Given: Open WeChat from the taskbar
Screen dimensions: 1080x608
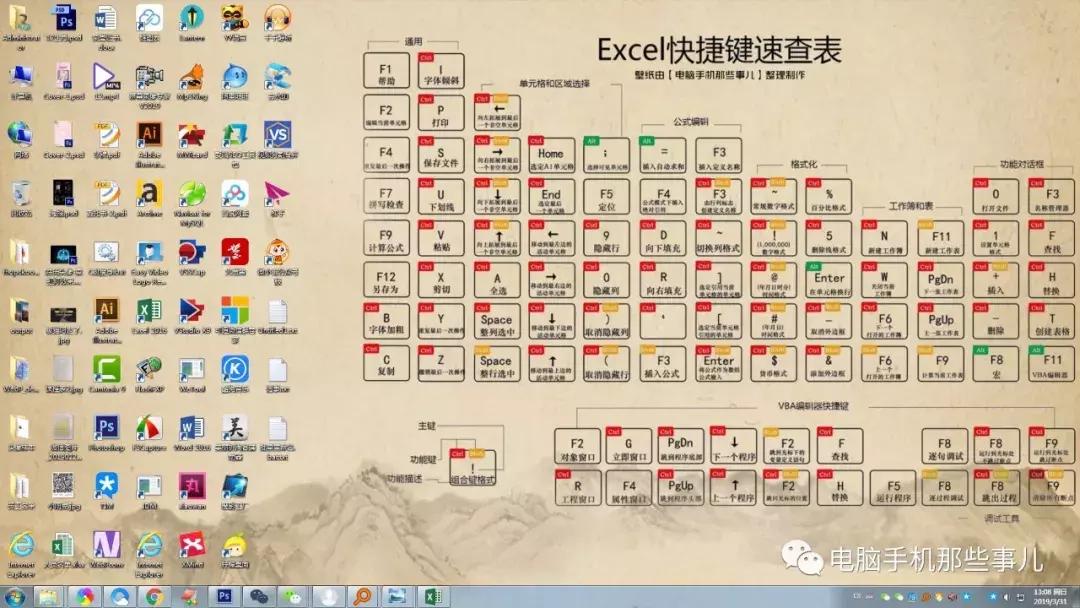Looking at the screenshot, I should click(292, 595).
